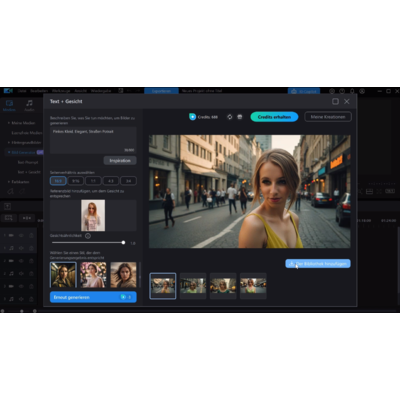Expand the Hintergrundbilder tree node
This screenshot has width=400, height=400.
point(9,142)
